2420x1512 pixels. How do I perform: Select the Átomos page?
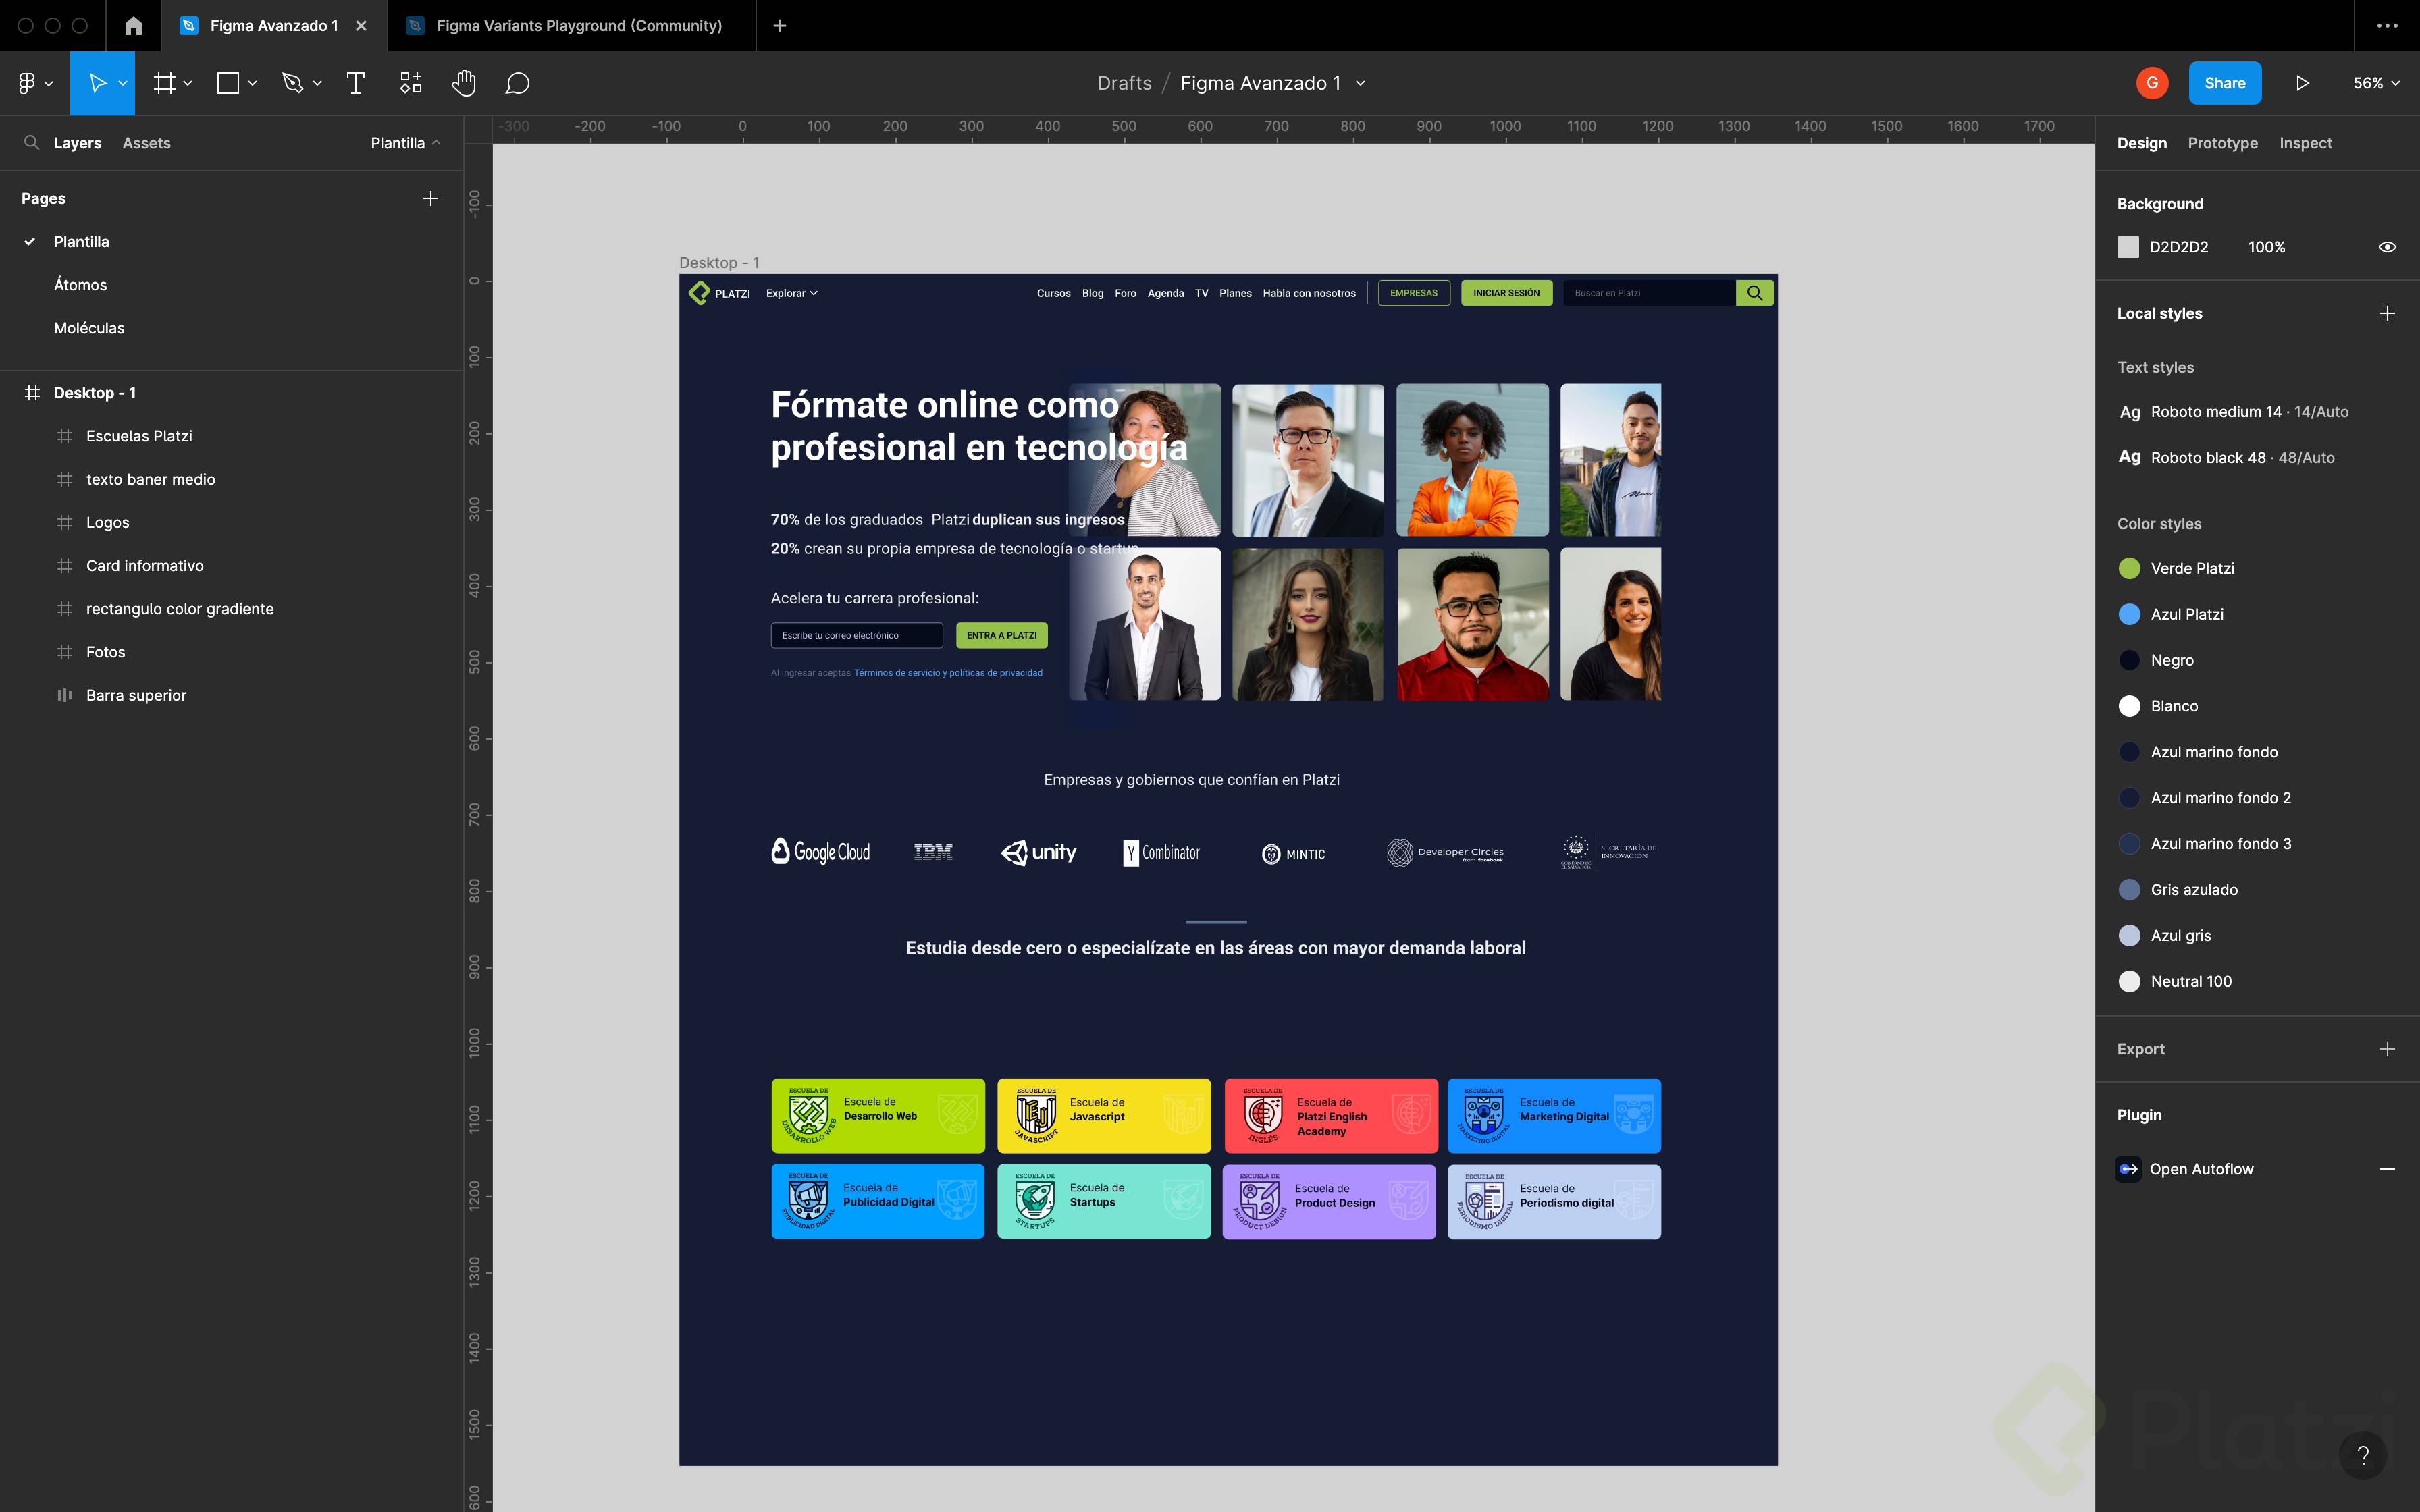tap(80, 285)
